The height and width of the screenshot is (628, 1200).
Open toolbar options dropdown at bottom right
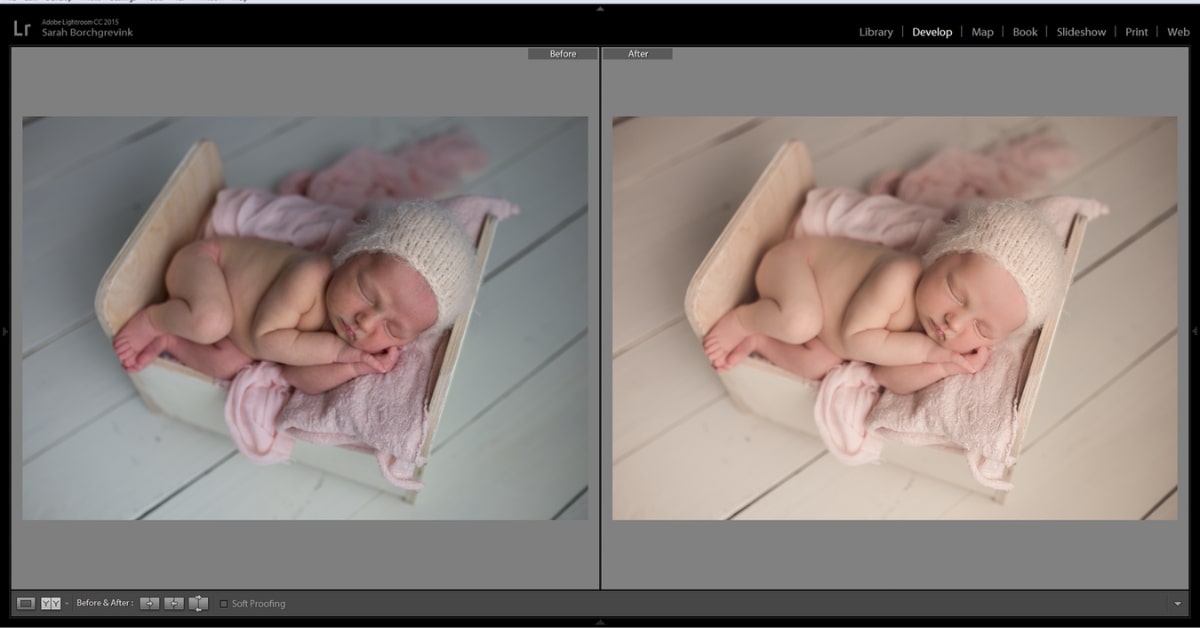click(1177, 604)
